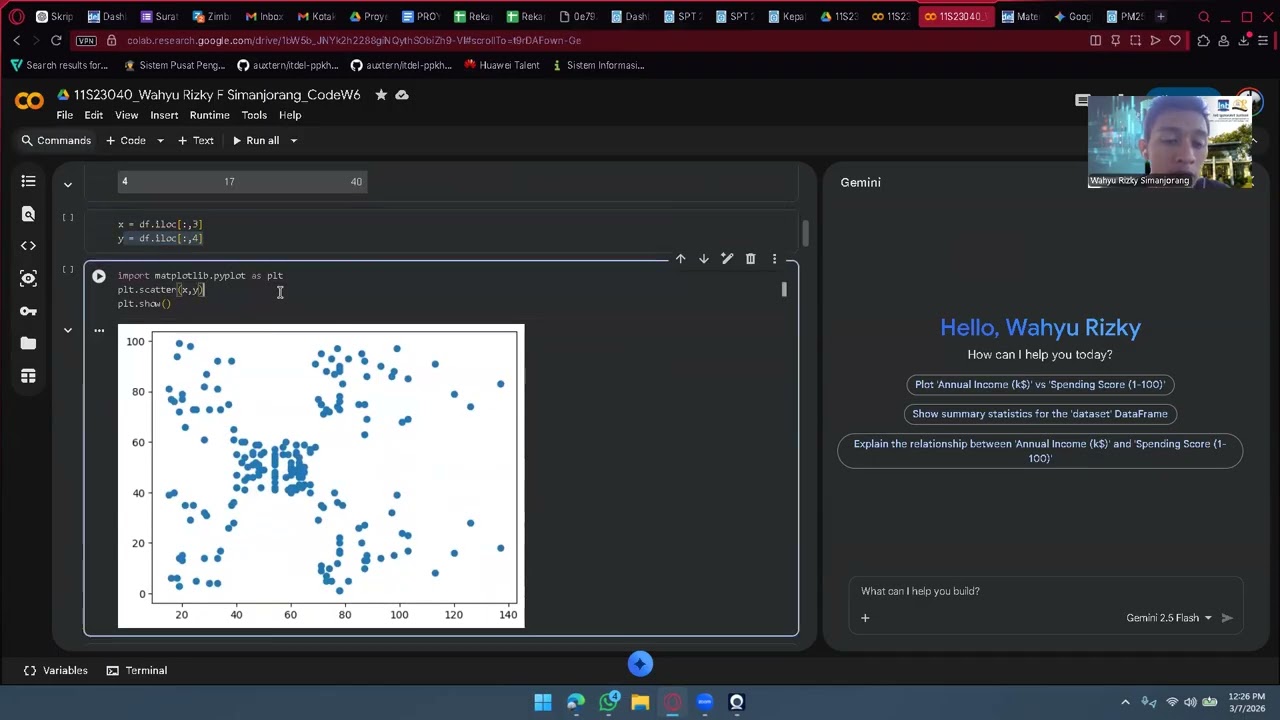
Task: Click the scatter plot output image
Action: 321,476
